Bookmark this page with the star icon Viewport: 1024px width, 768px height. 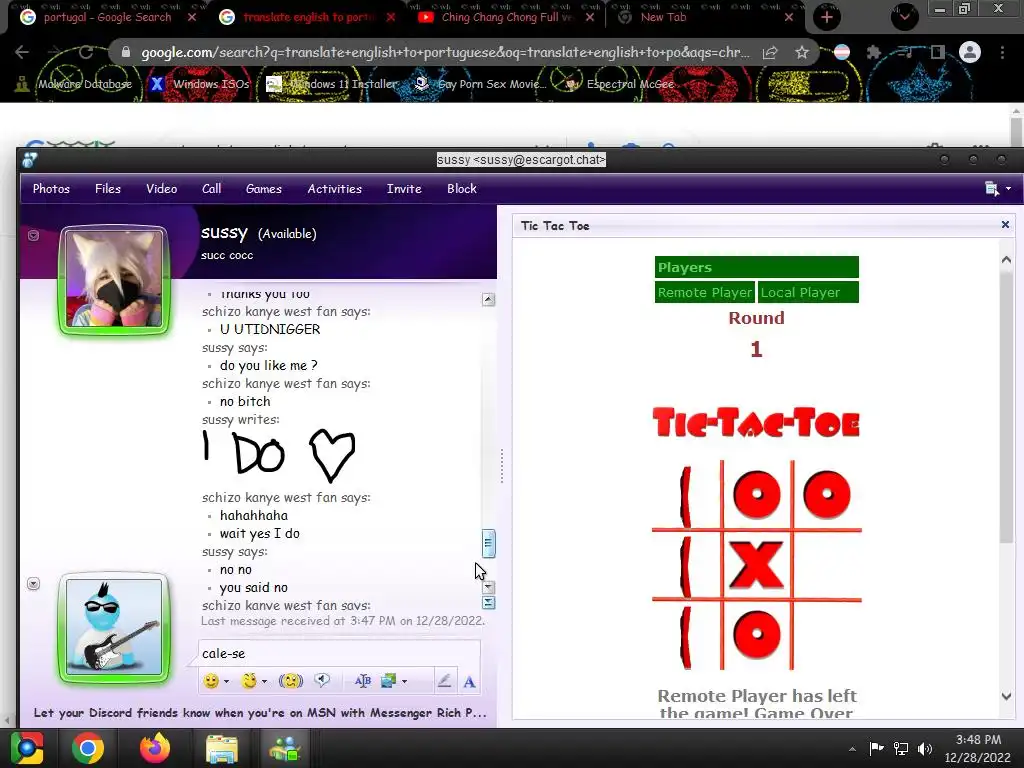click(802, 52)
